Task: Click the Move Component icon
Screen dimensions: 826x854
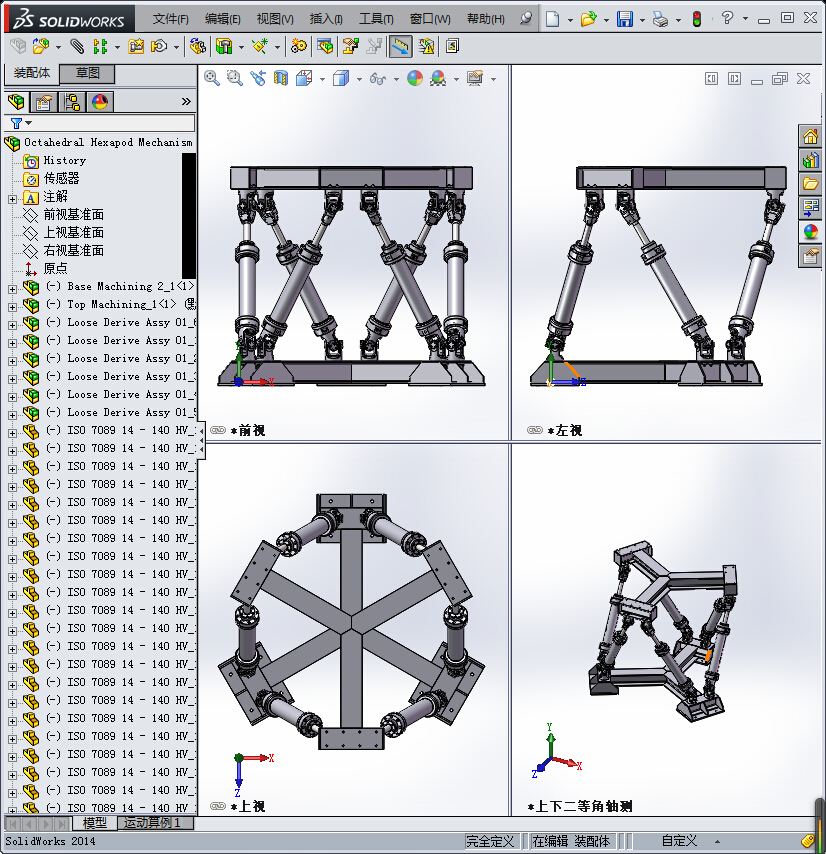Action: coord(158,46)
